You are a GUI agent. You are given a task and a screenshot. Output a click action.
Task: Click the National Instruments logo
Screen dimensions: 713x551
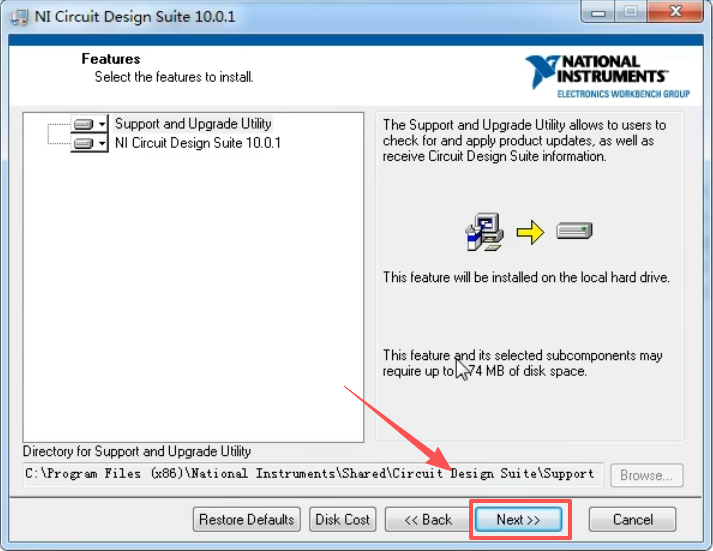click(x=608, y=76)
